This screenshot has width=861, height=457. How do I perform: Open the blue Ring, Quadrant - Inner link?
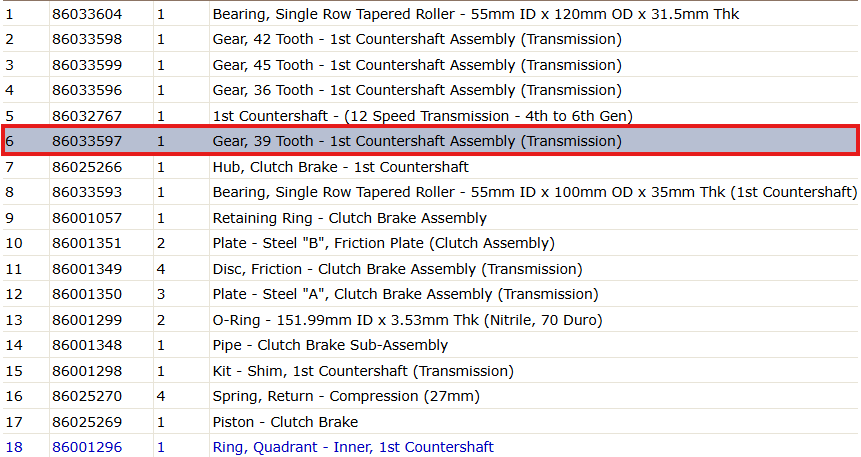point(353,447)
